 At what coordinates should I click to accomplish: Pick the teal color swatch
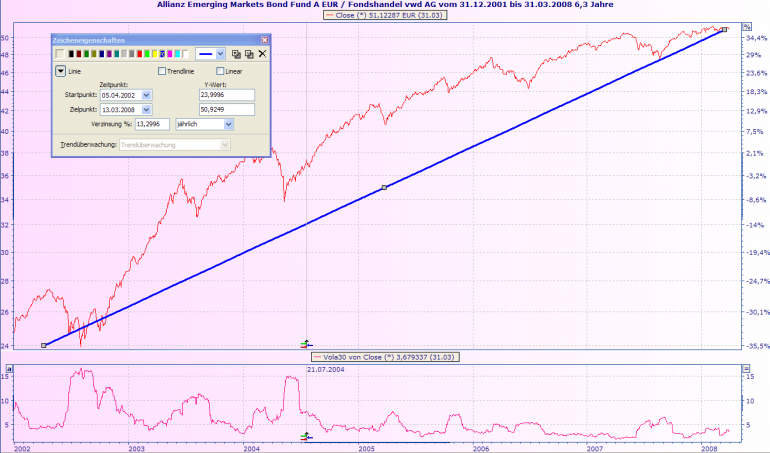click(x=117, y=54)
